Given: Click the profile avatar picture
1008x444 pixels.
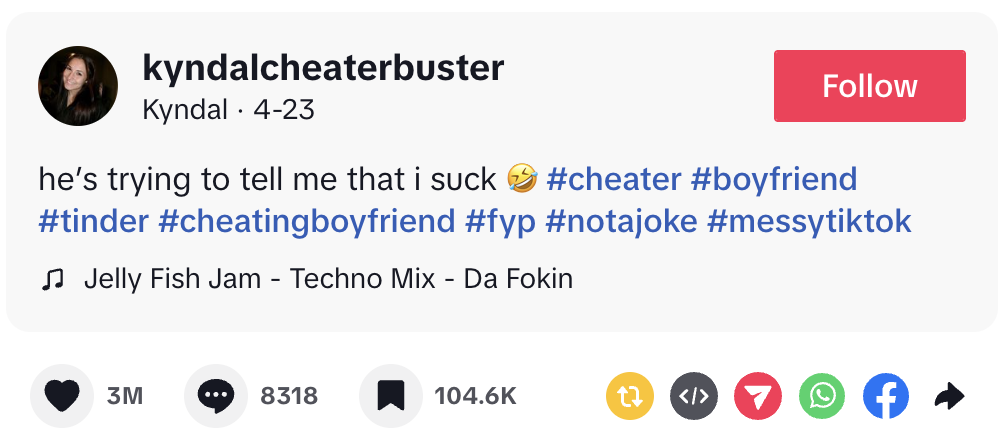Looking at the screenshot, I should (x=78, y=86).
